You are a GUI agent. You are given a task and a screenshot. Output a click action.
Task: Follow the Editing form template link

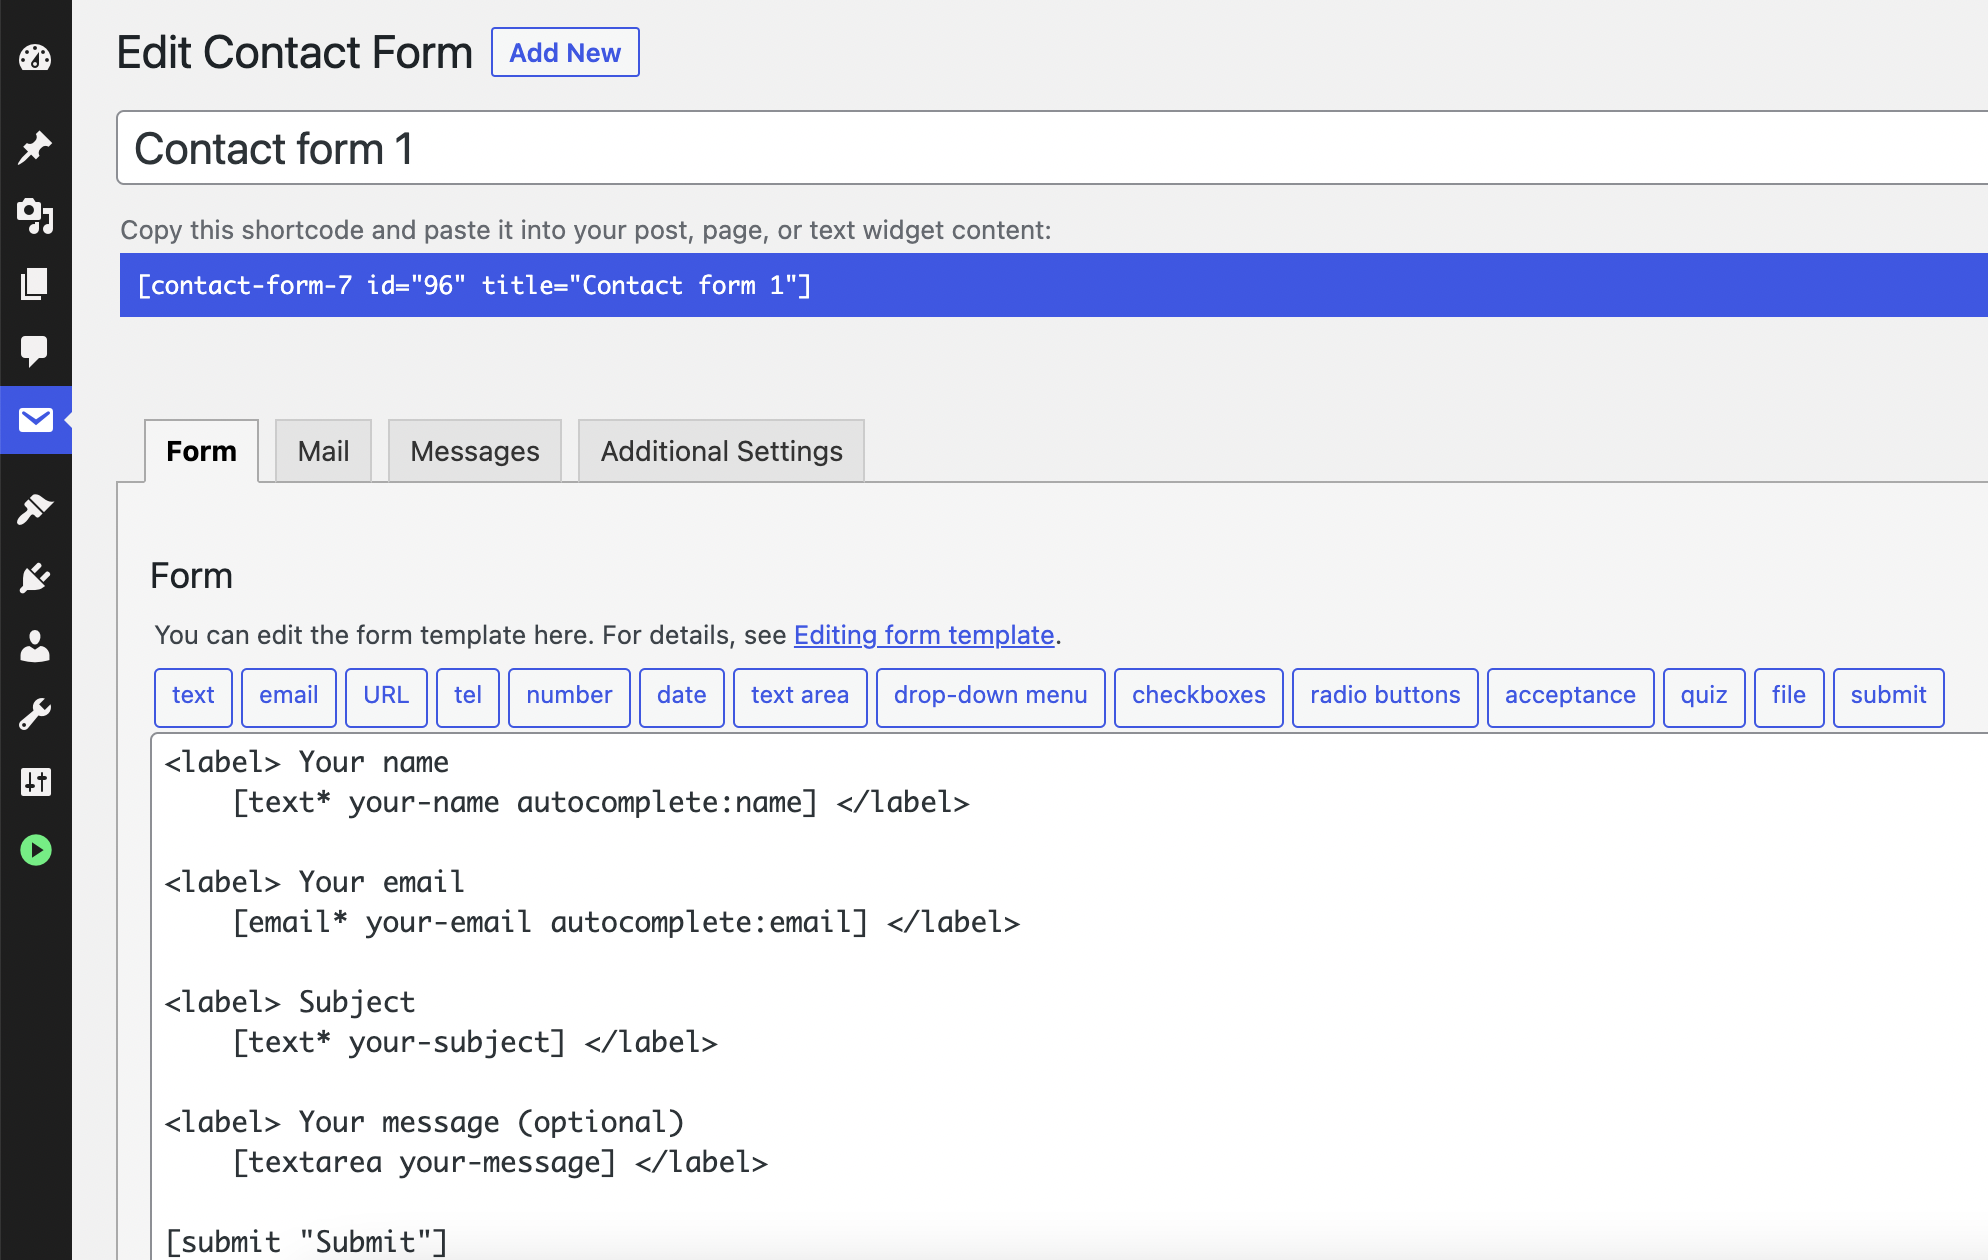tap(924, 635)
